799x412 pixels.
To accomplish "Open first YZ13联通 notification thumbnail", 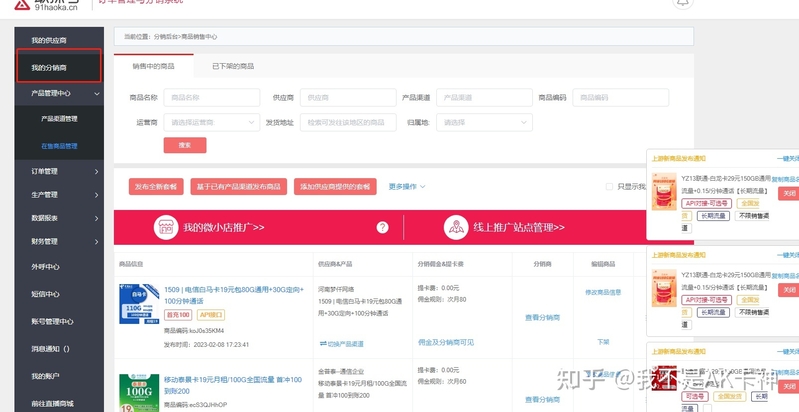I will coord(664,191).
